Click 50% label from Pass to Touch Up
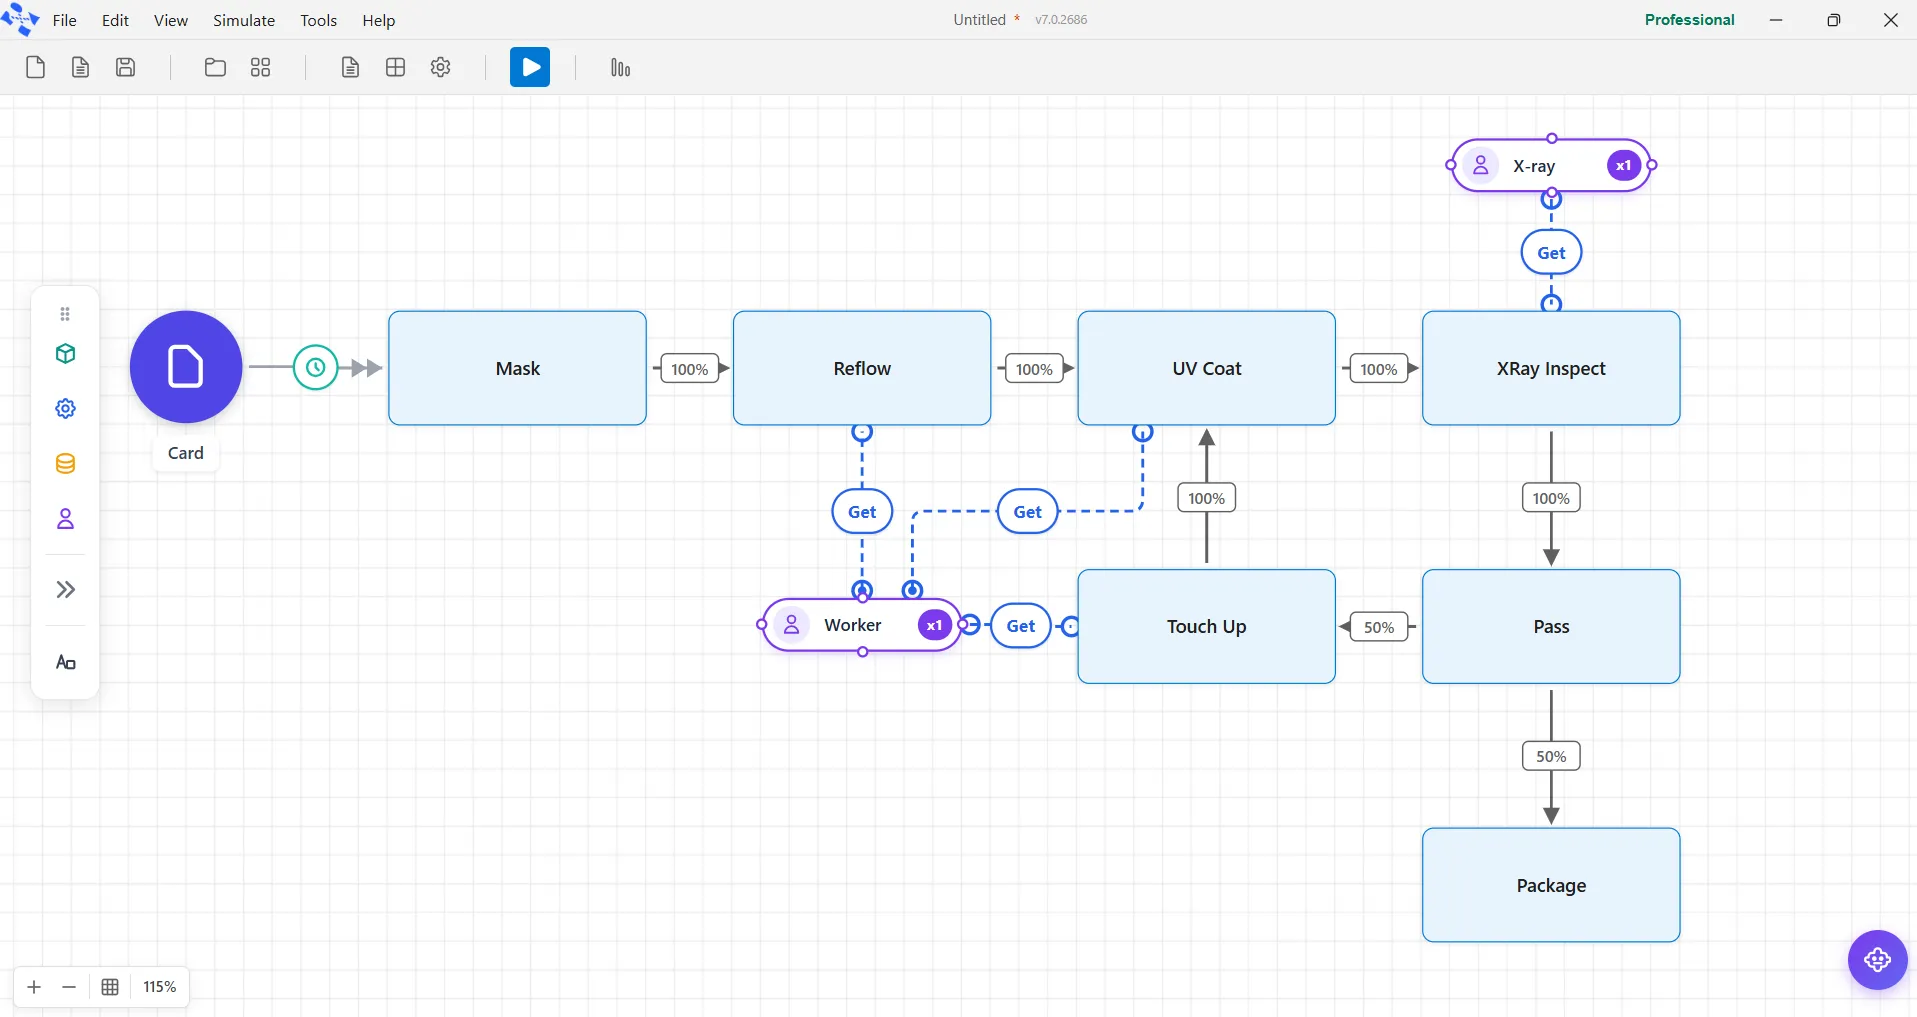1917x1017 pixels. click(1379, 627)
